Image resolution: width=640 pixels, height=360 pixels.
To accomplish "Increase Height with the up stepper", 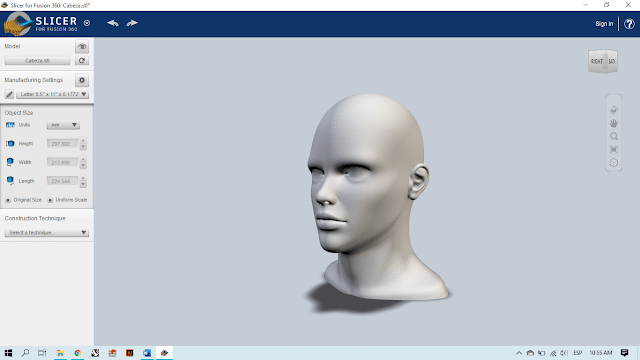I will (83, 141).
